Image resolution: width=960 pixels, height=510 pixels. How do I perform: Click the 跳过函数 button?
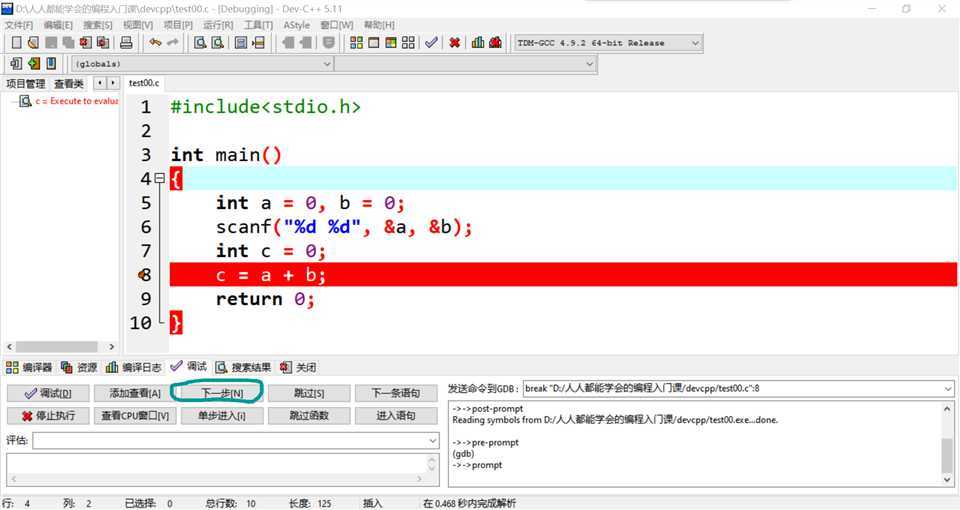pos(309,416)
